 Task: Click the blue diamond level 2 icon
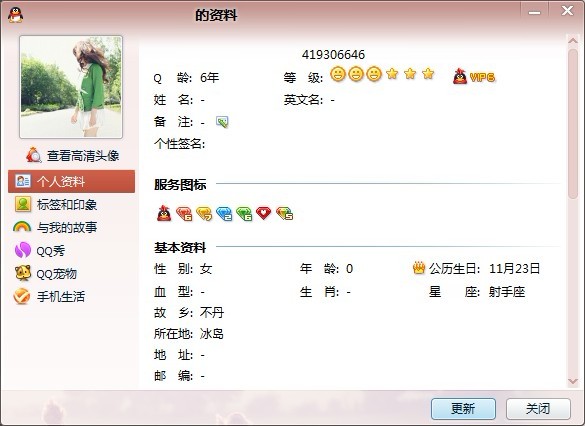click(224, 213)
